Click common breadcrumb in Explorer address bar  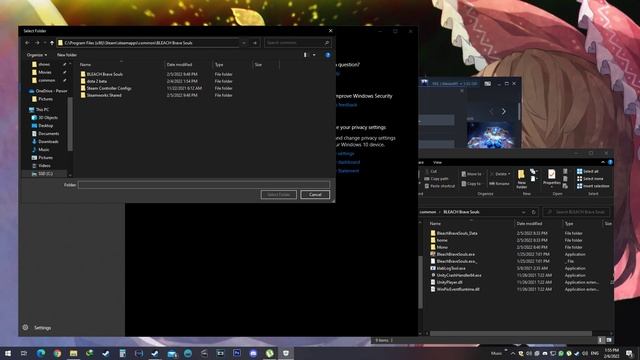click(428, 212)
